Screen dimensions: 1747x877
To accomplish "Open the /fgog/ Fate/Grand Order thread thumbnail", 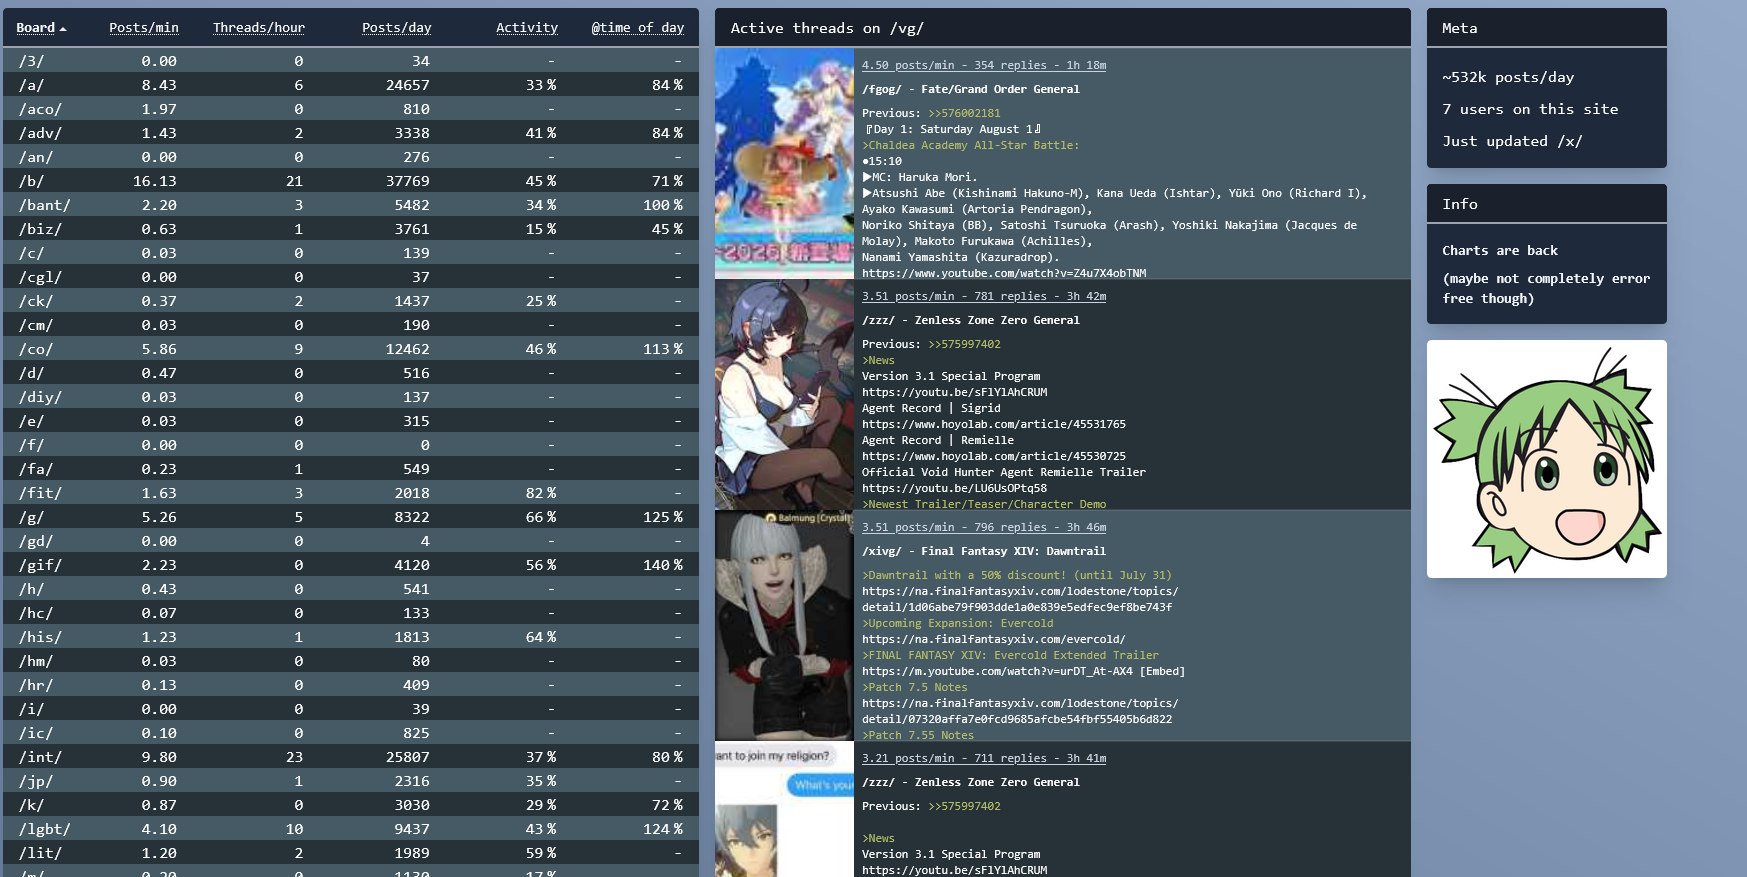I will coord(784,163).
